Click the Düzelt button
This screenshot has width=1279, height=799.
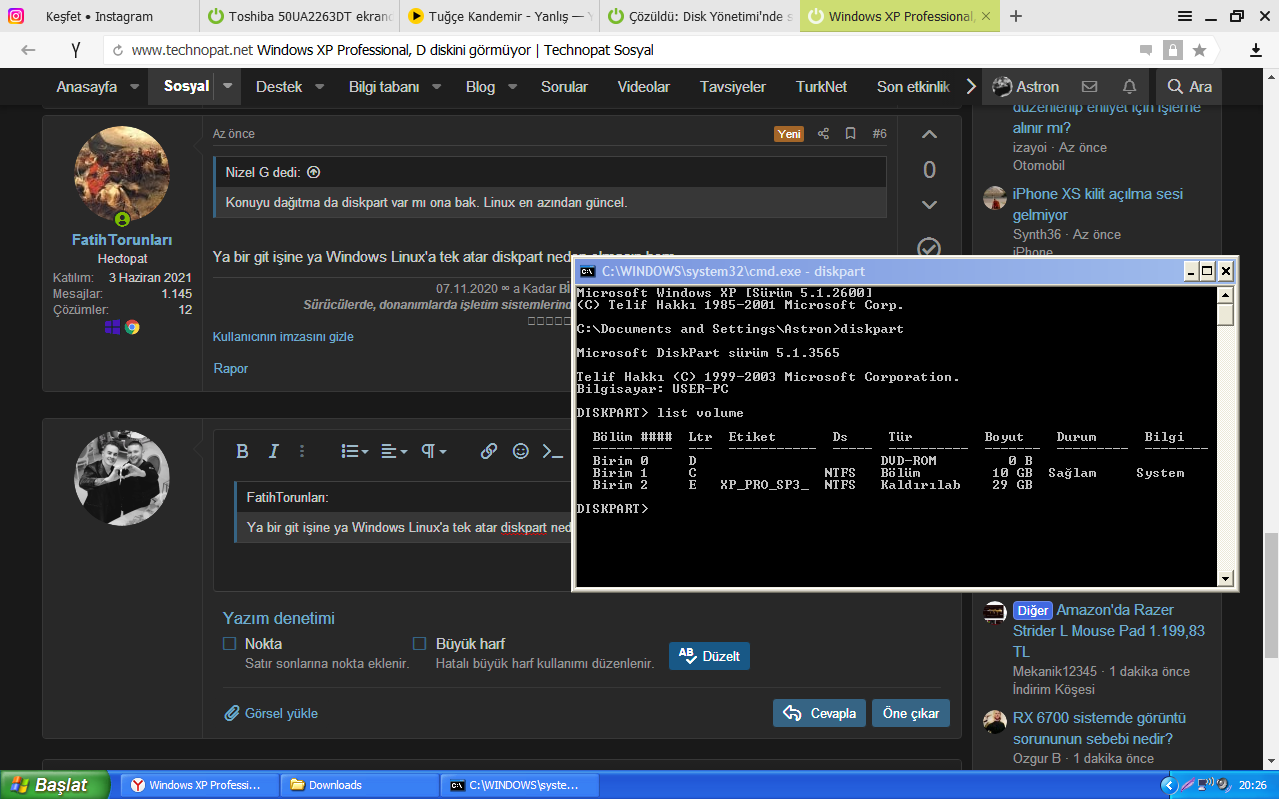pos(709,656)
